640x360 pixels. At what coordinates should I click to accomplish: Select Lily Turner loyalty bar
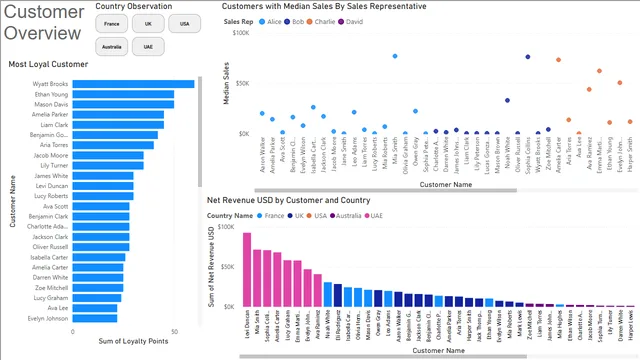coord(108,166)
